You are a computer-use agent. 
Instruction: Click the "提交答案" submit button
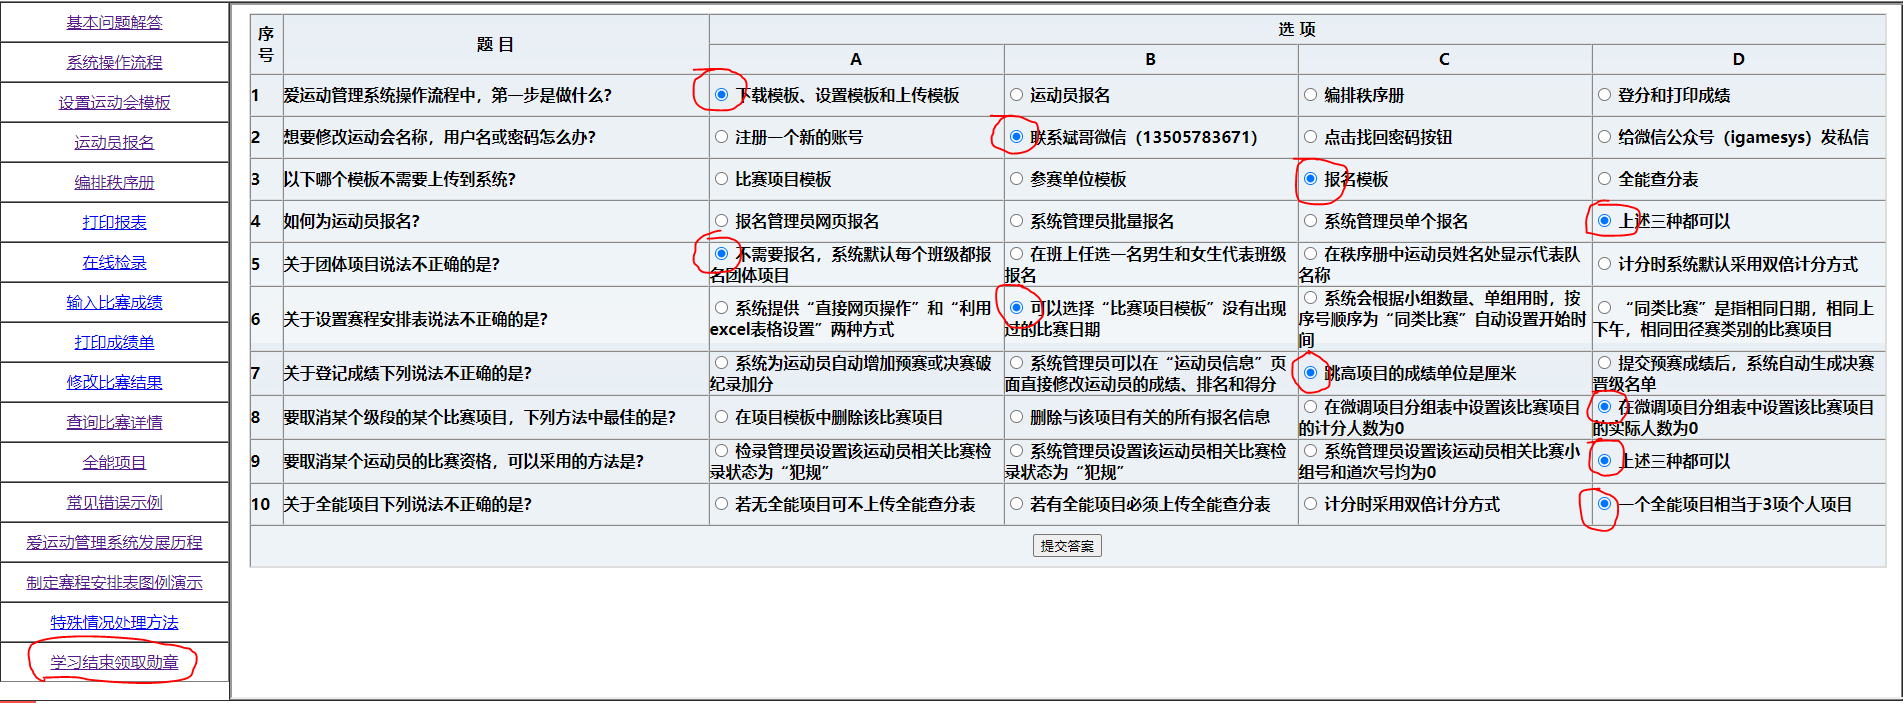(1067, 546)
